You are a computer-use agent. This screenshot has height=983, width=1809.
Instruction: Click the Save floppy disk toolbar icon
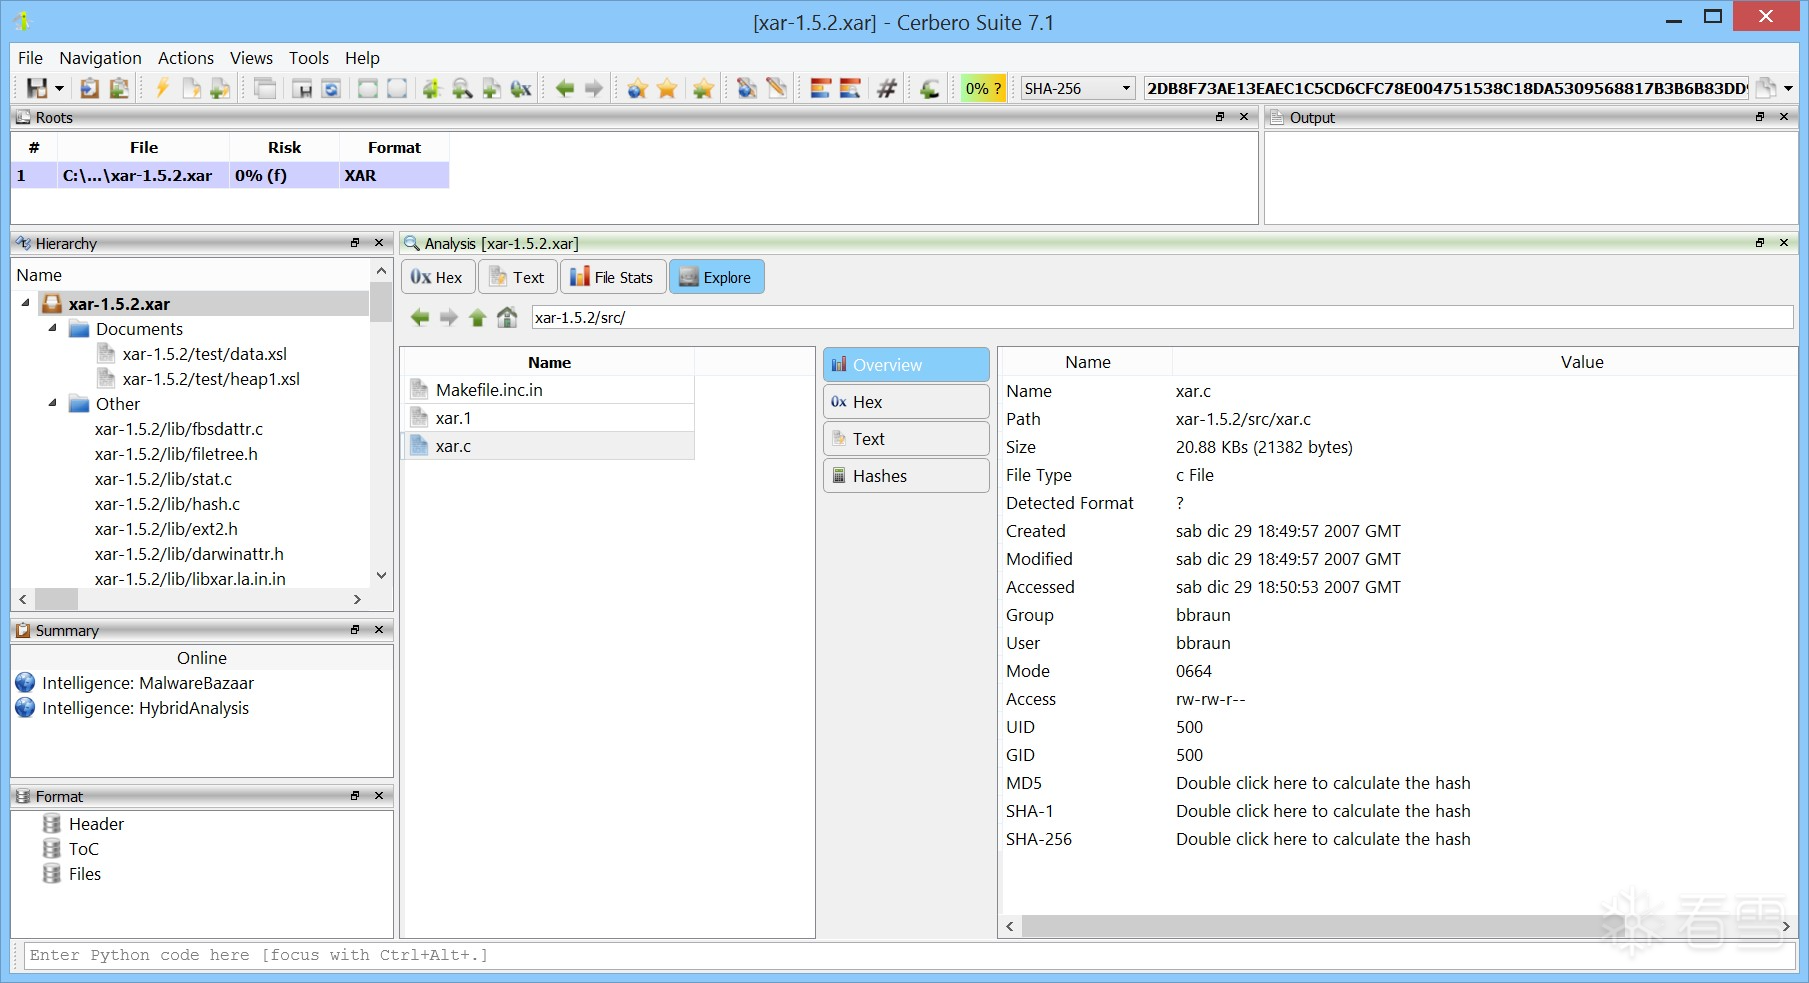36,89
